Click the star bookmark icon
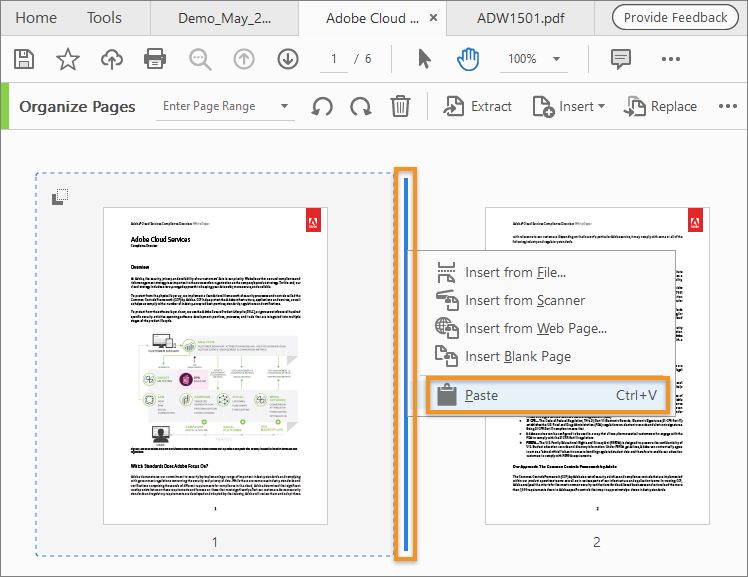Viewport: 748px width, 577px height. pyautogui.click(x=68, y=59)
